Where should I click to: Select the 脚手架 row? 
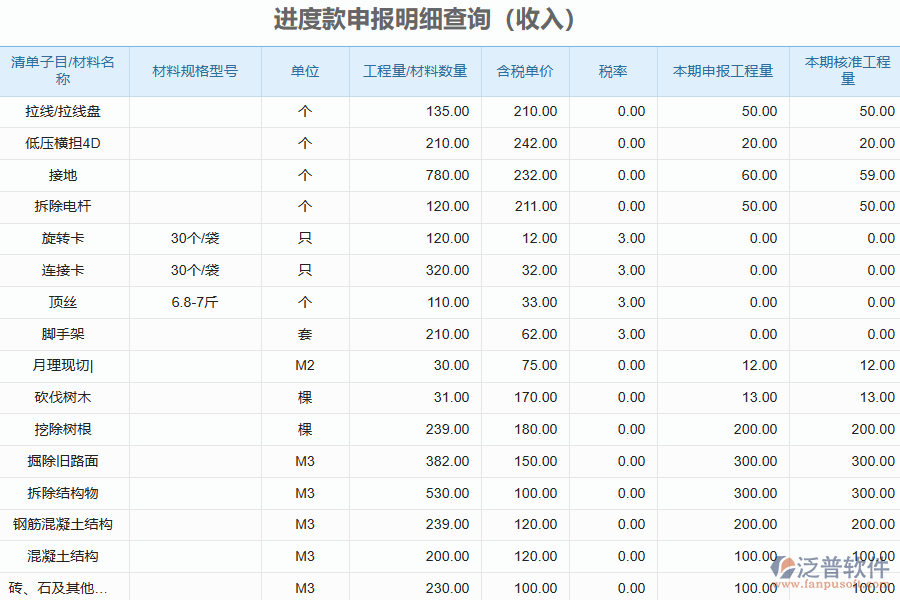[64, 334]
